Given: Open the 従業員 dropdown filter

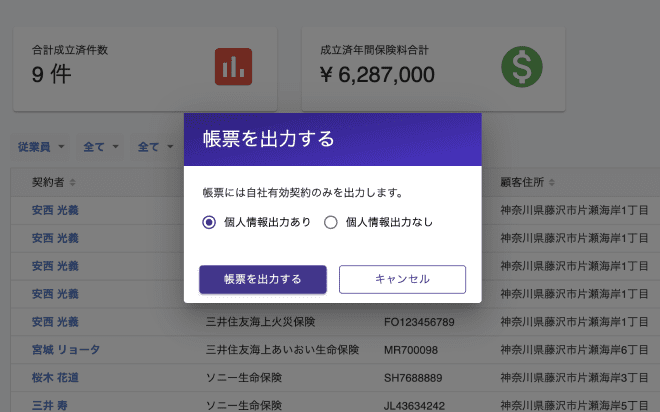Looking at the screenshot, I should (40, 147).
